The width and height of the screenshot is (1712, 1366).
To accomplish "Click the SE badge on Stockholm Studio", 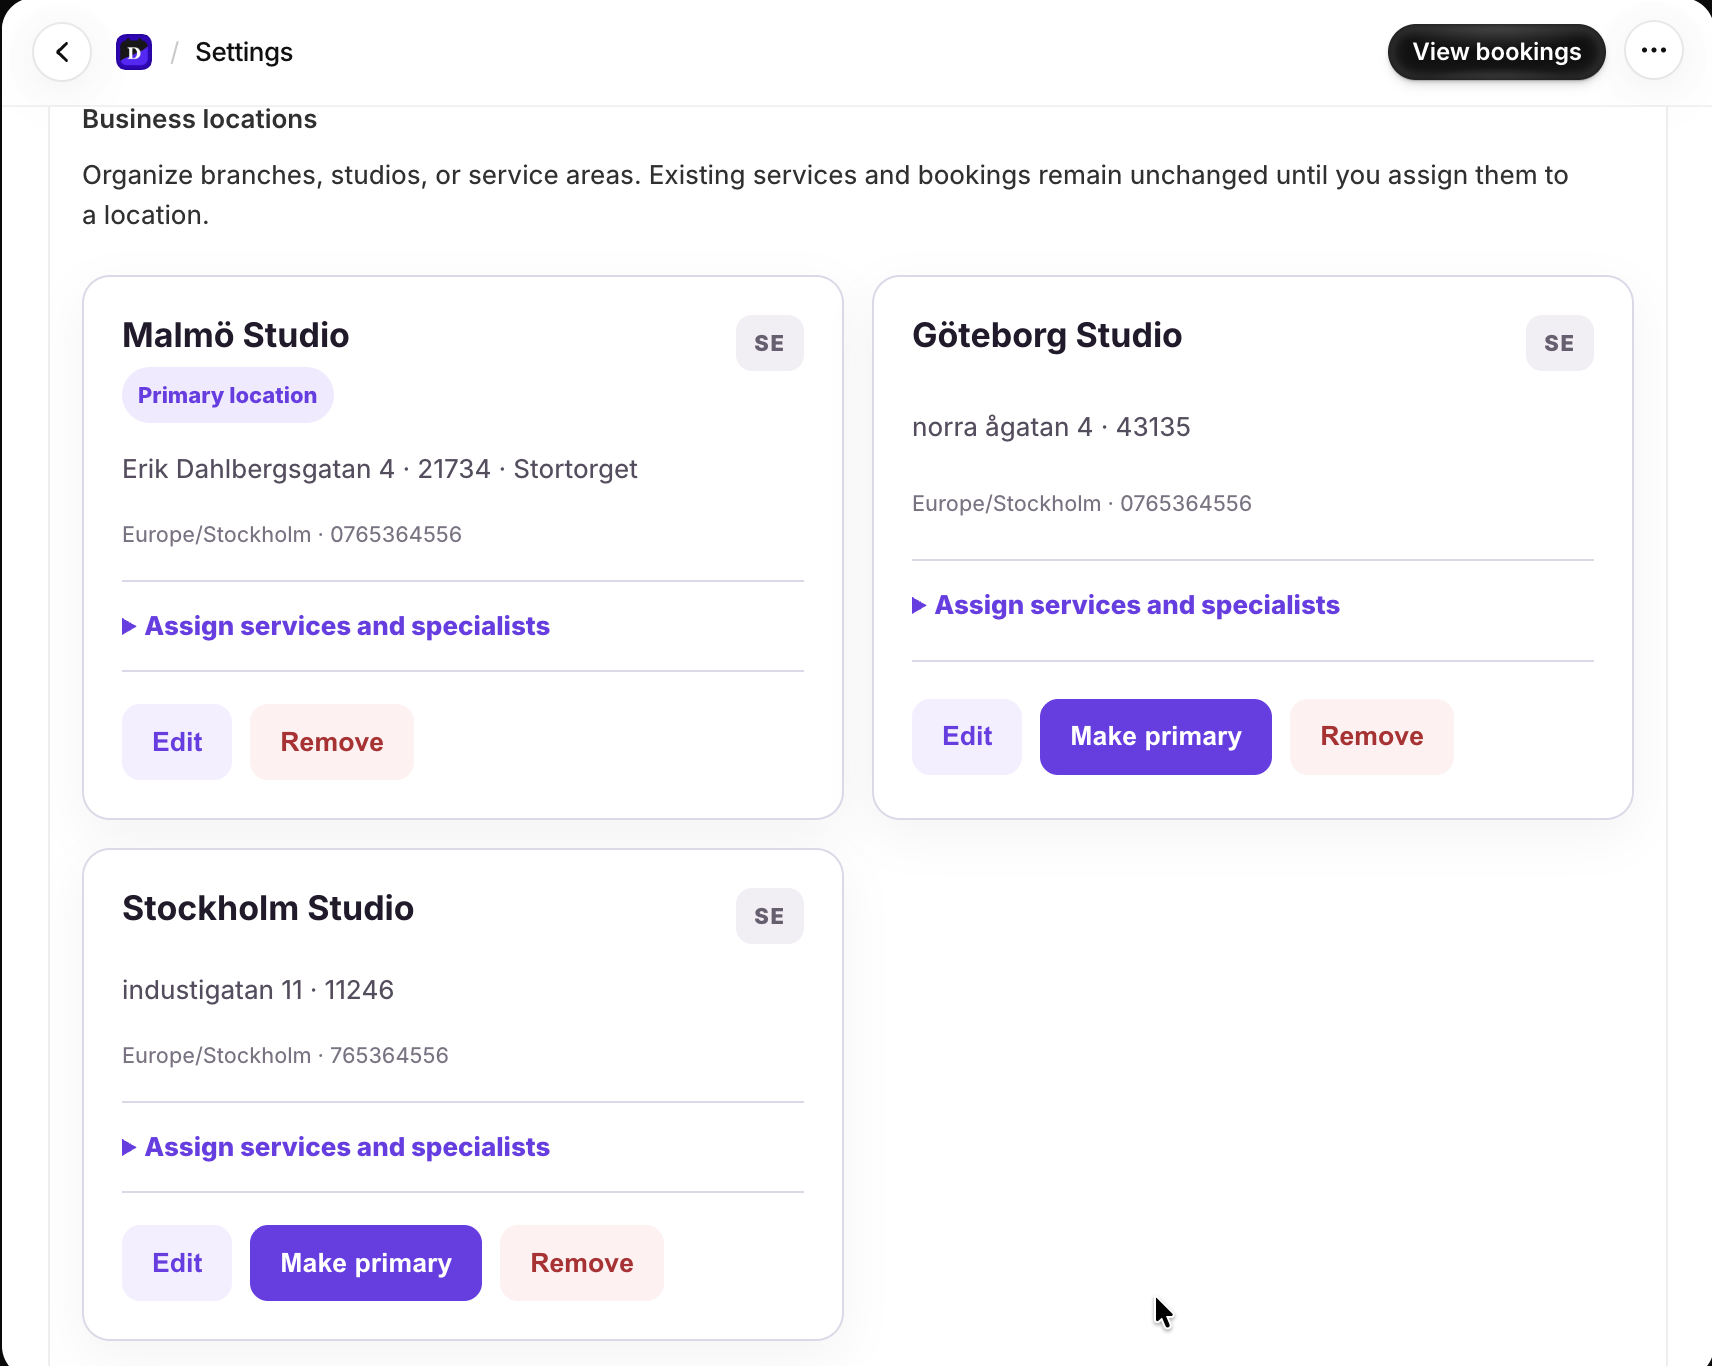I will click(x=770, y=916).
